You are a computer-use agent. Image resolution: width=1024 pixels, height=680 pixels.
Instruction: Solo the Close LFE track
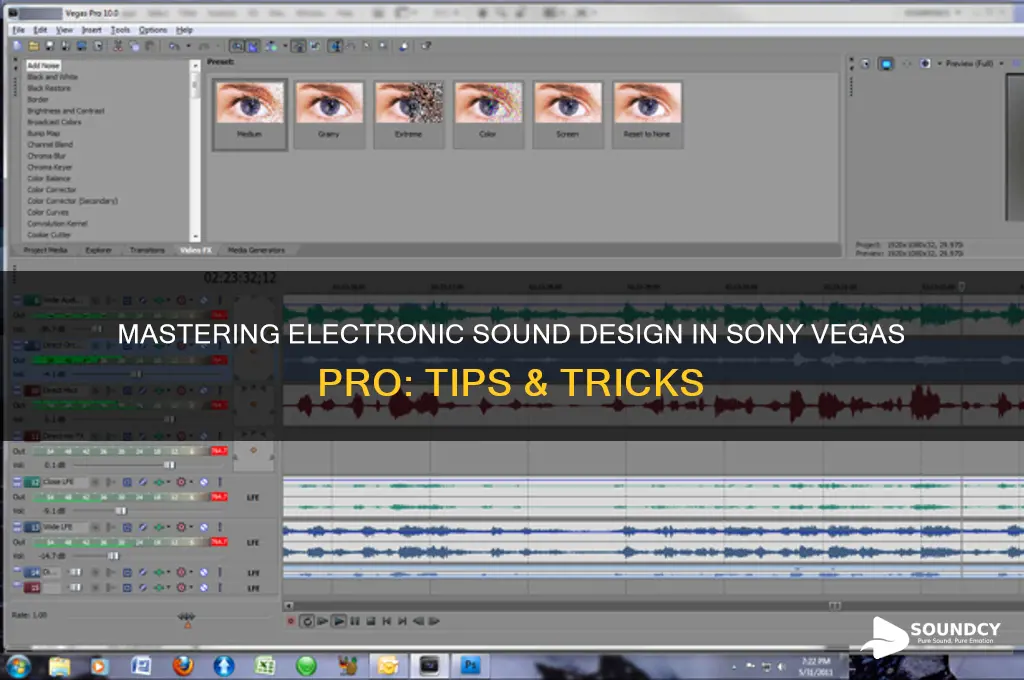220,482
